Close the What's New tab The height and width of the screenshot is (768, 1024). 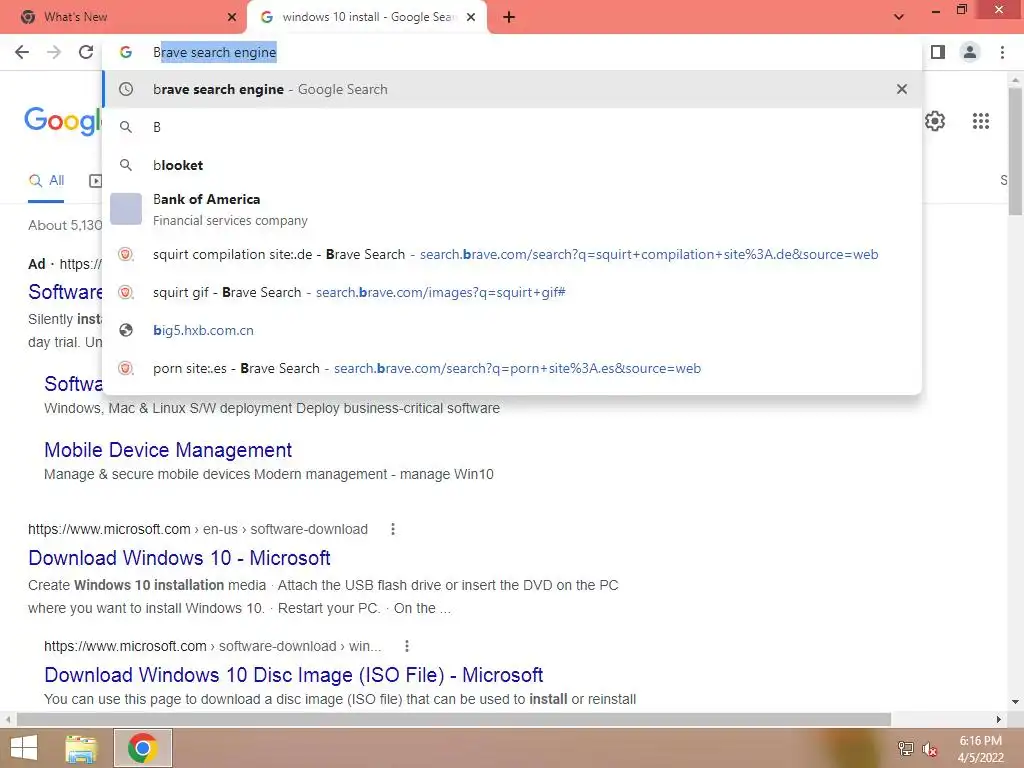click(x=232, y=17)
